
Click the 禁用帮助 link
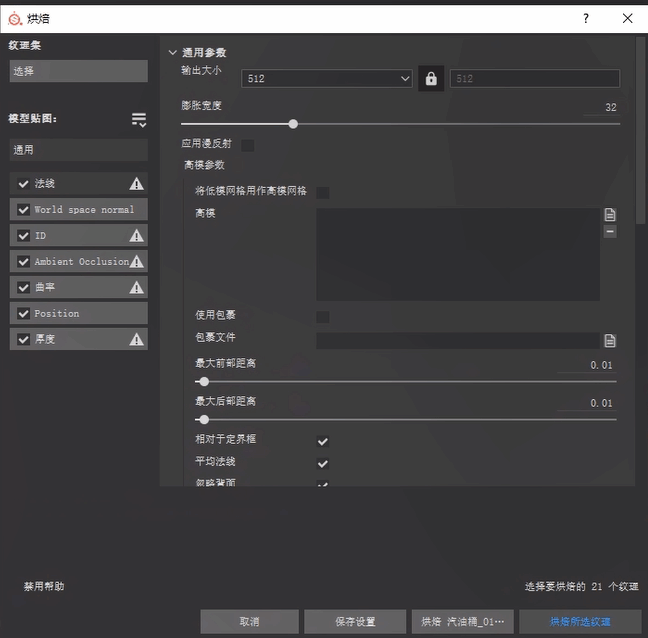tap(44, 586)
